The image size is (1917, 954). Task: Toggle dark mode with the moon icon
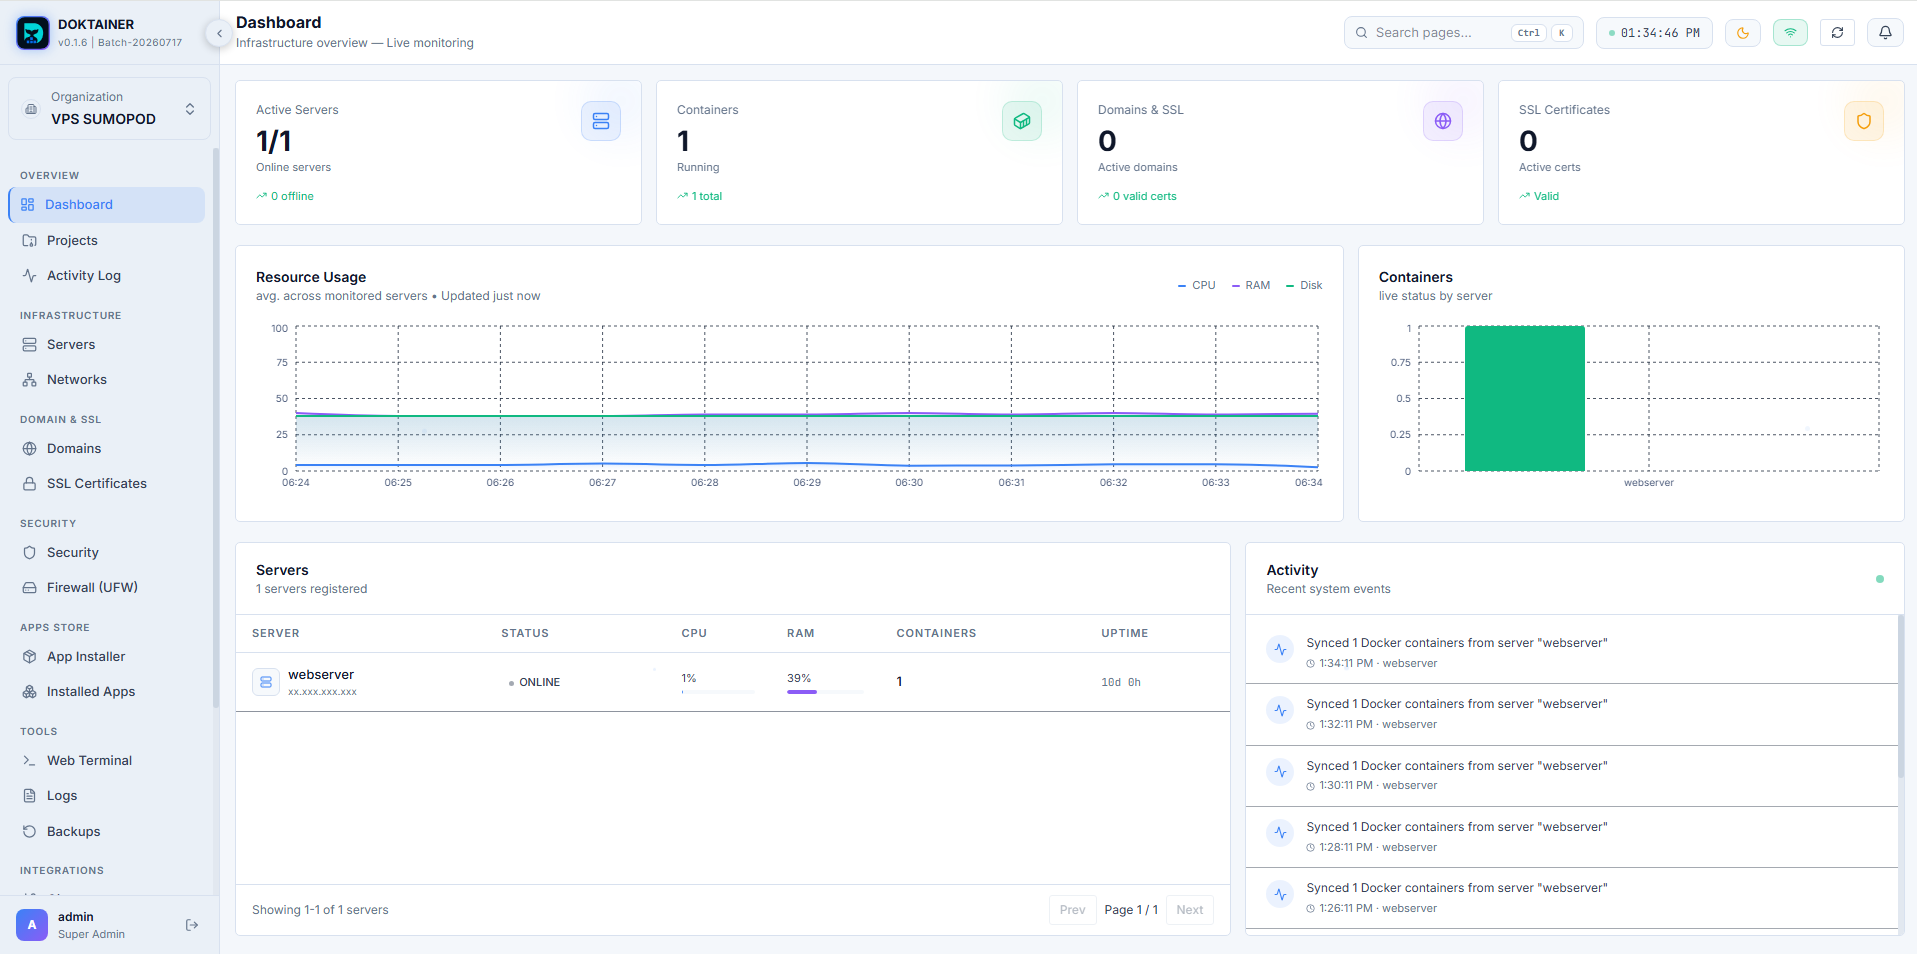(x=1743, y=33)
